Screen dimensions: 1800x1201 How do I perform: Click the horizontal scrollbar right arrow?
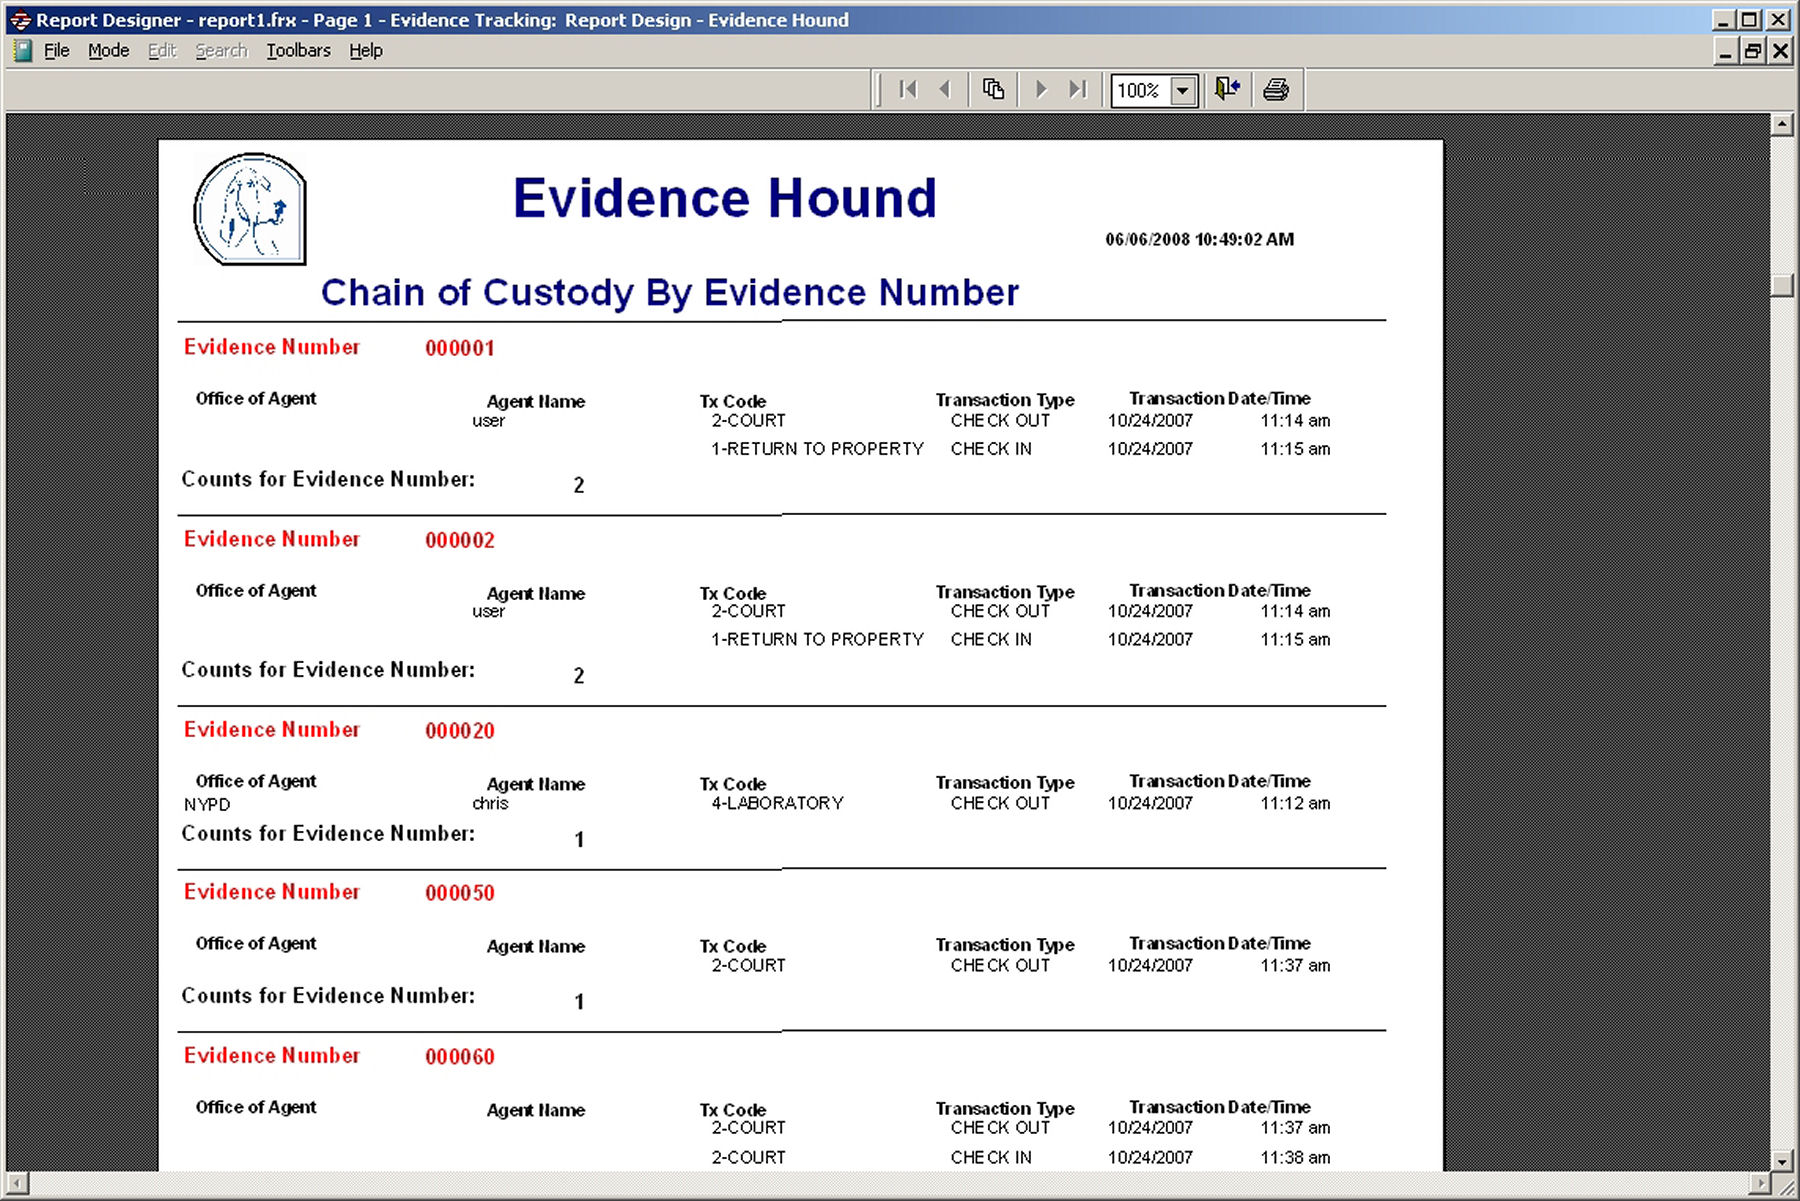pos(1760,1184)
